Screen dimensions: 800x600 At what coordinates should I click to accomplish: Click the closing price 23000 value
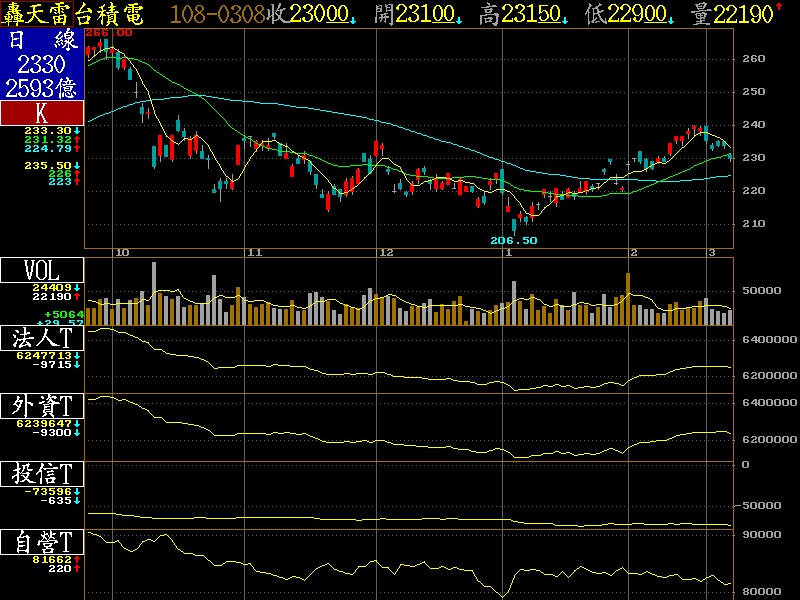pos(318,14)
